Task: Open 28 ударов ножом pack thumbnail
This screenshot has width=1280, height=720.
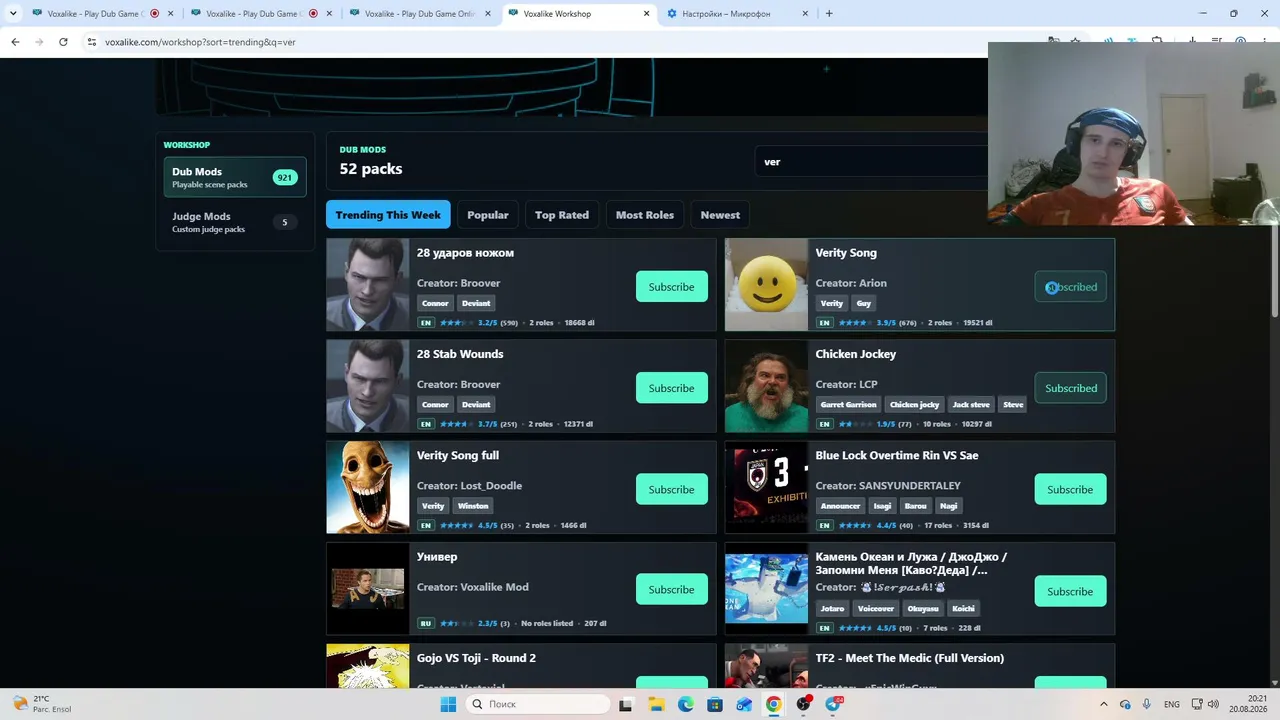Action: click(x=368, y=285)
